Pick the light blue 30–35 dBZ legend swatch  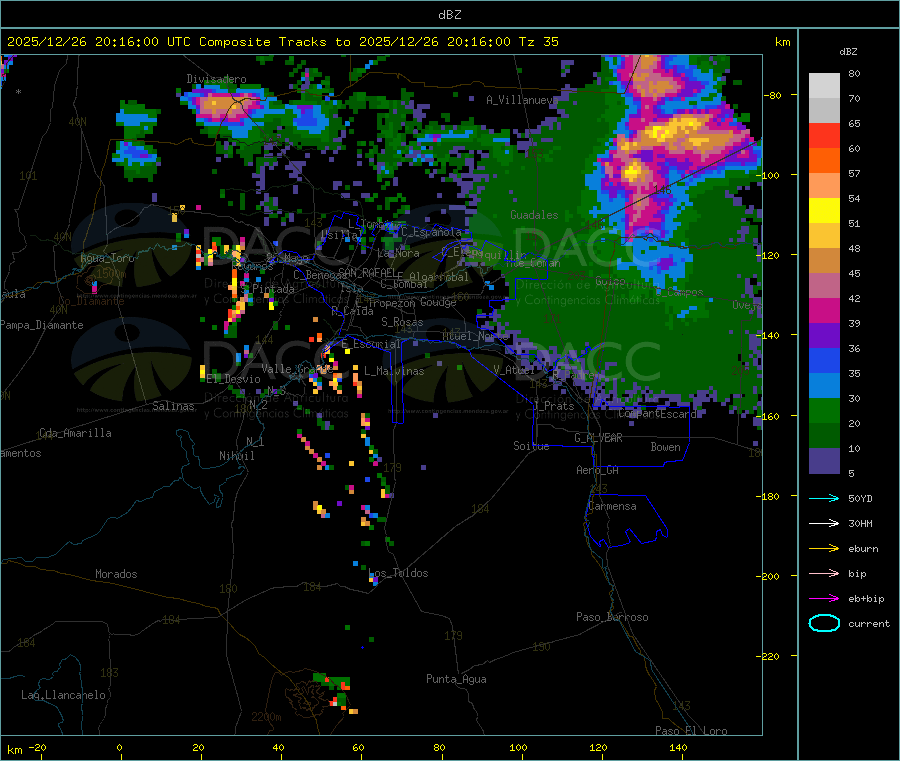pos(824,386)
